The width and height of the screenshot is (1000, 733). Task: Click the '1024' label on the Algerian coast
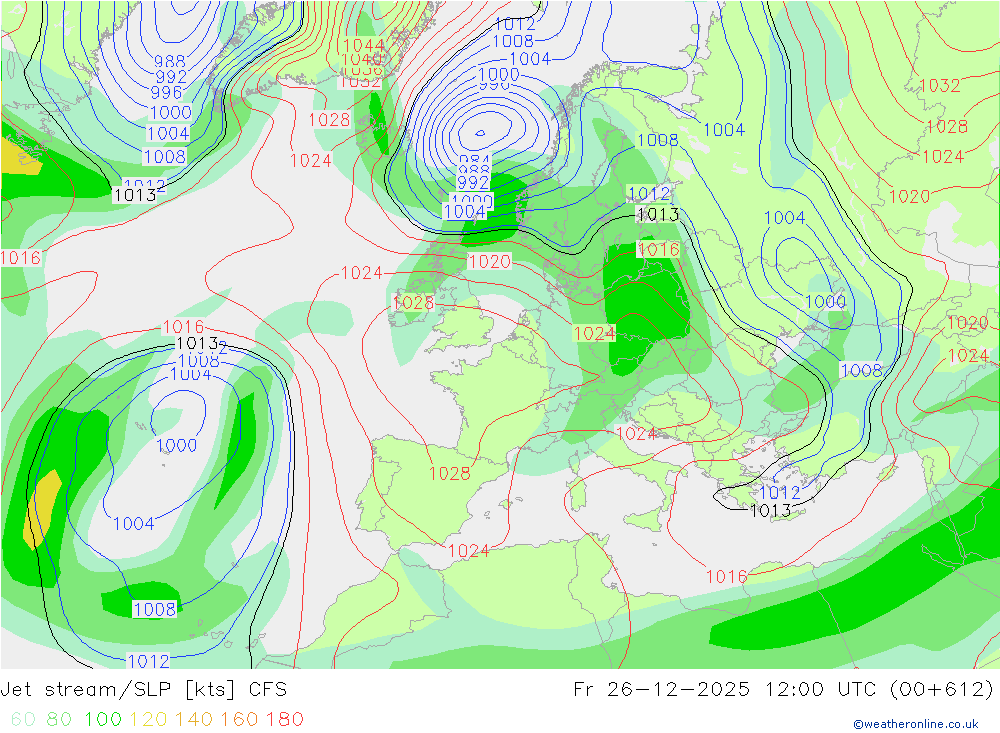click(x=469, y=551)
